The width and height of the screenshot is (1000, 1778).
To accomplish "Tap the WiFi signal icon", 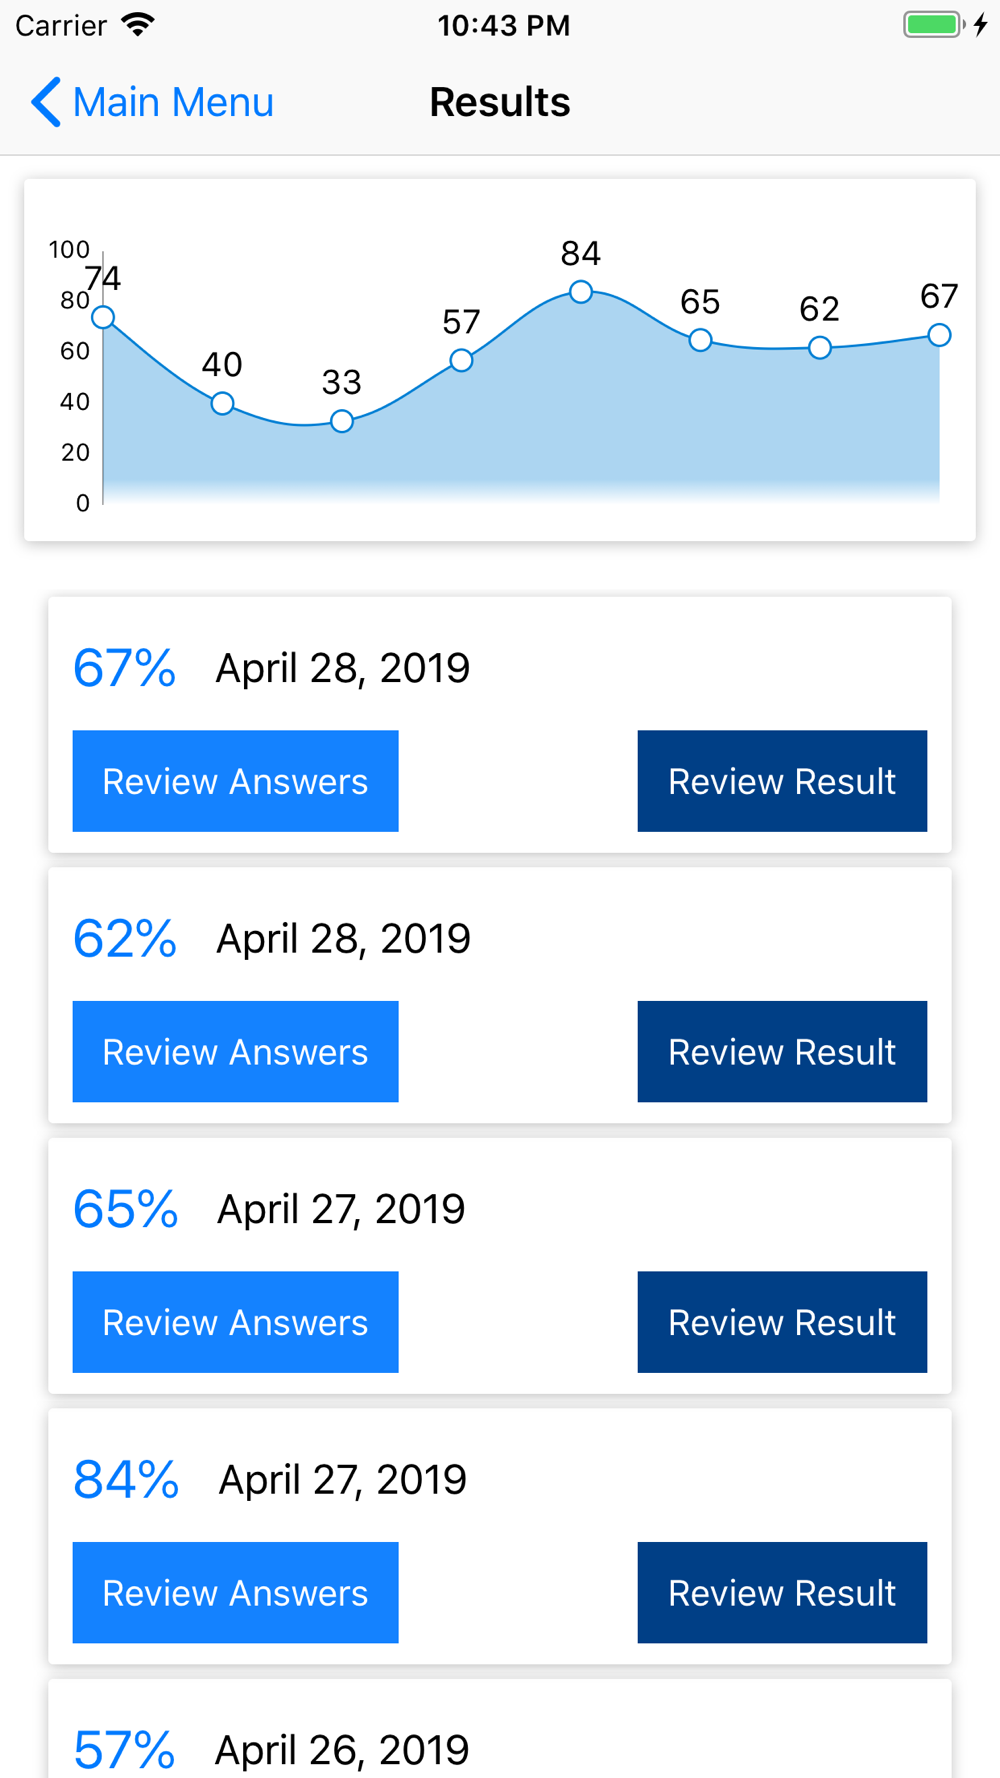I will click(138, 24).
